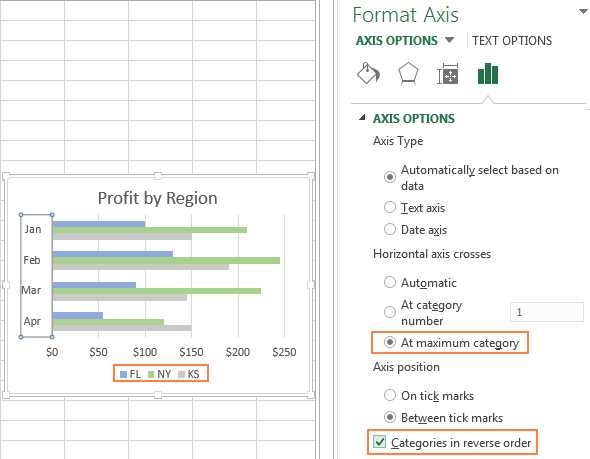Click the $200 axis value
The width and height of the screenshot is (590, 459).
pos(237,352)
